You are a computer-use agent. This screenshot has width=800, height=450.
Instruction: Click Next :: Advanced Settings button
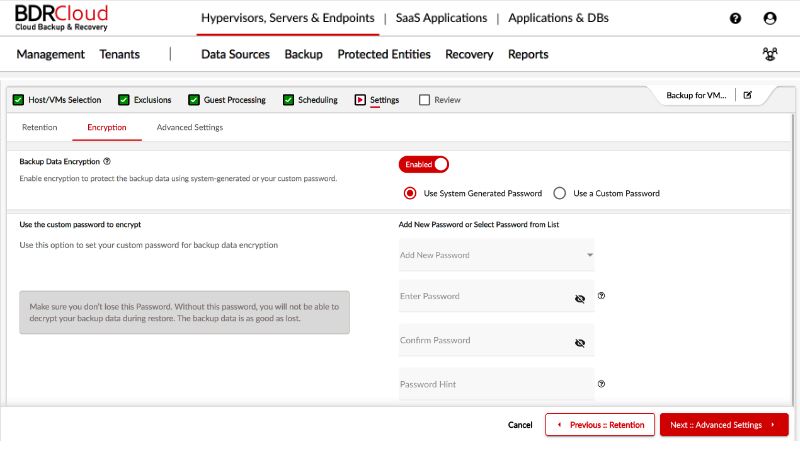[724, 424]
